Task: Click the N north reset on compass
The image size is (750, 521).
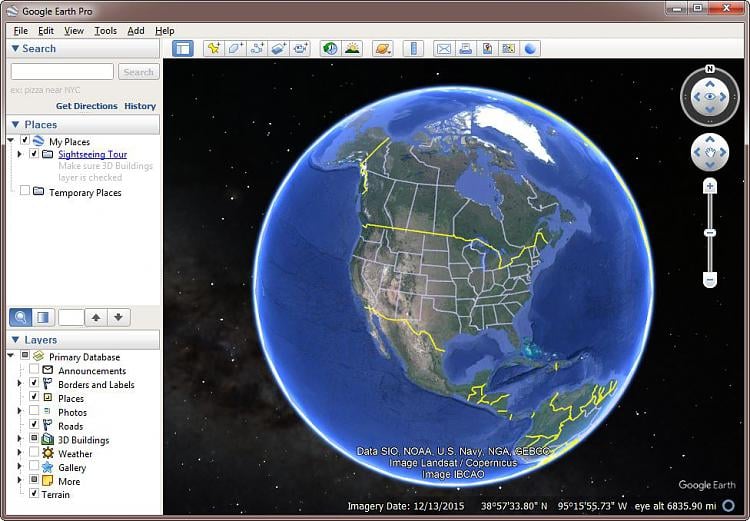Action: (710, 69)
